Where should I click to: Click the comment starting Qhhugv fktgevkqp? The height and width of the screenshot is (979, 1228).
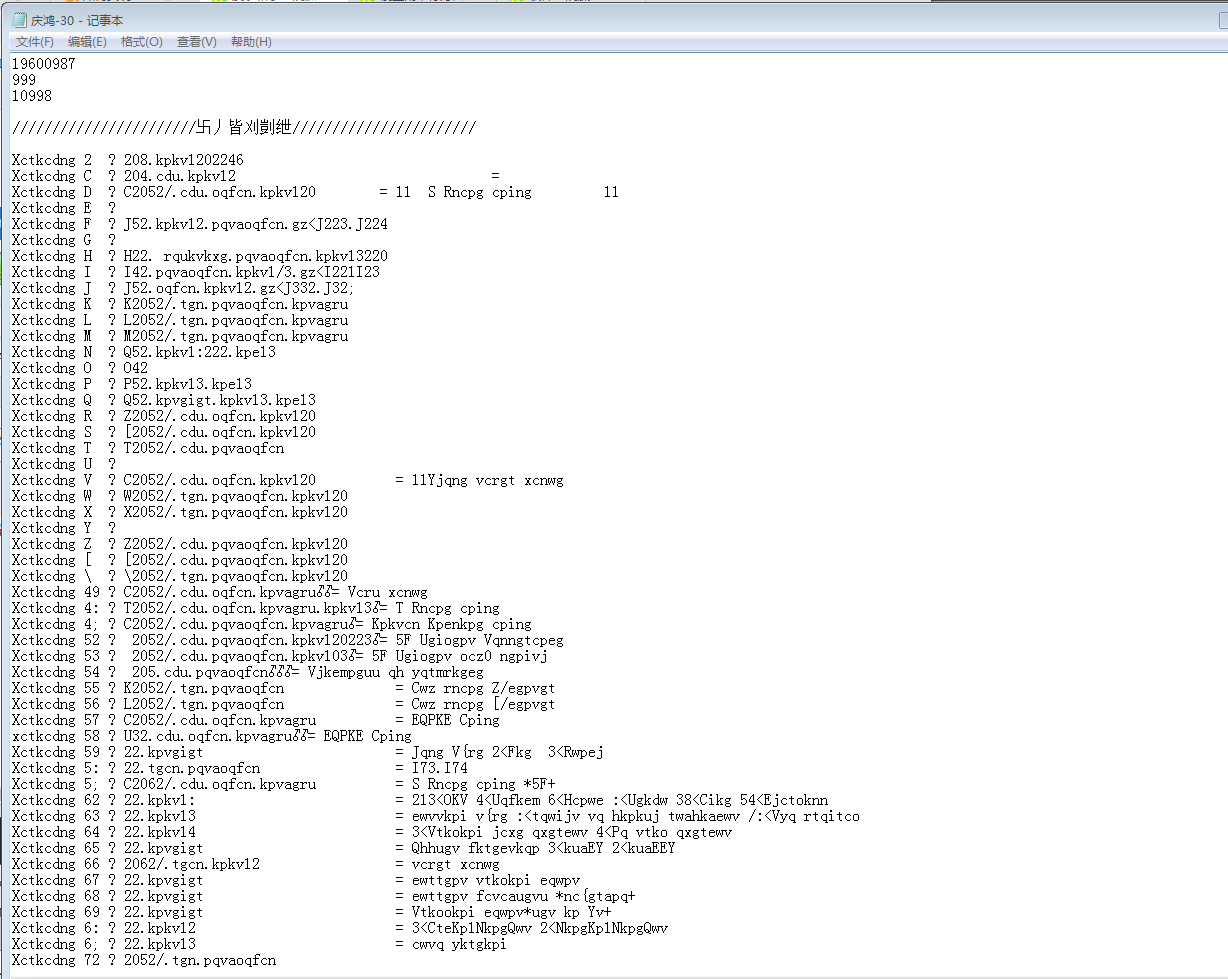543,848
